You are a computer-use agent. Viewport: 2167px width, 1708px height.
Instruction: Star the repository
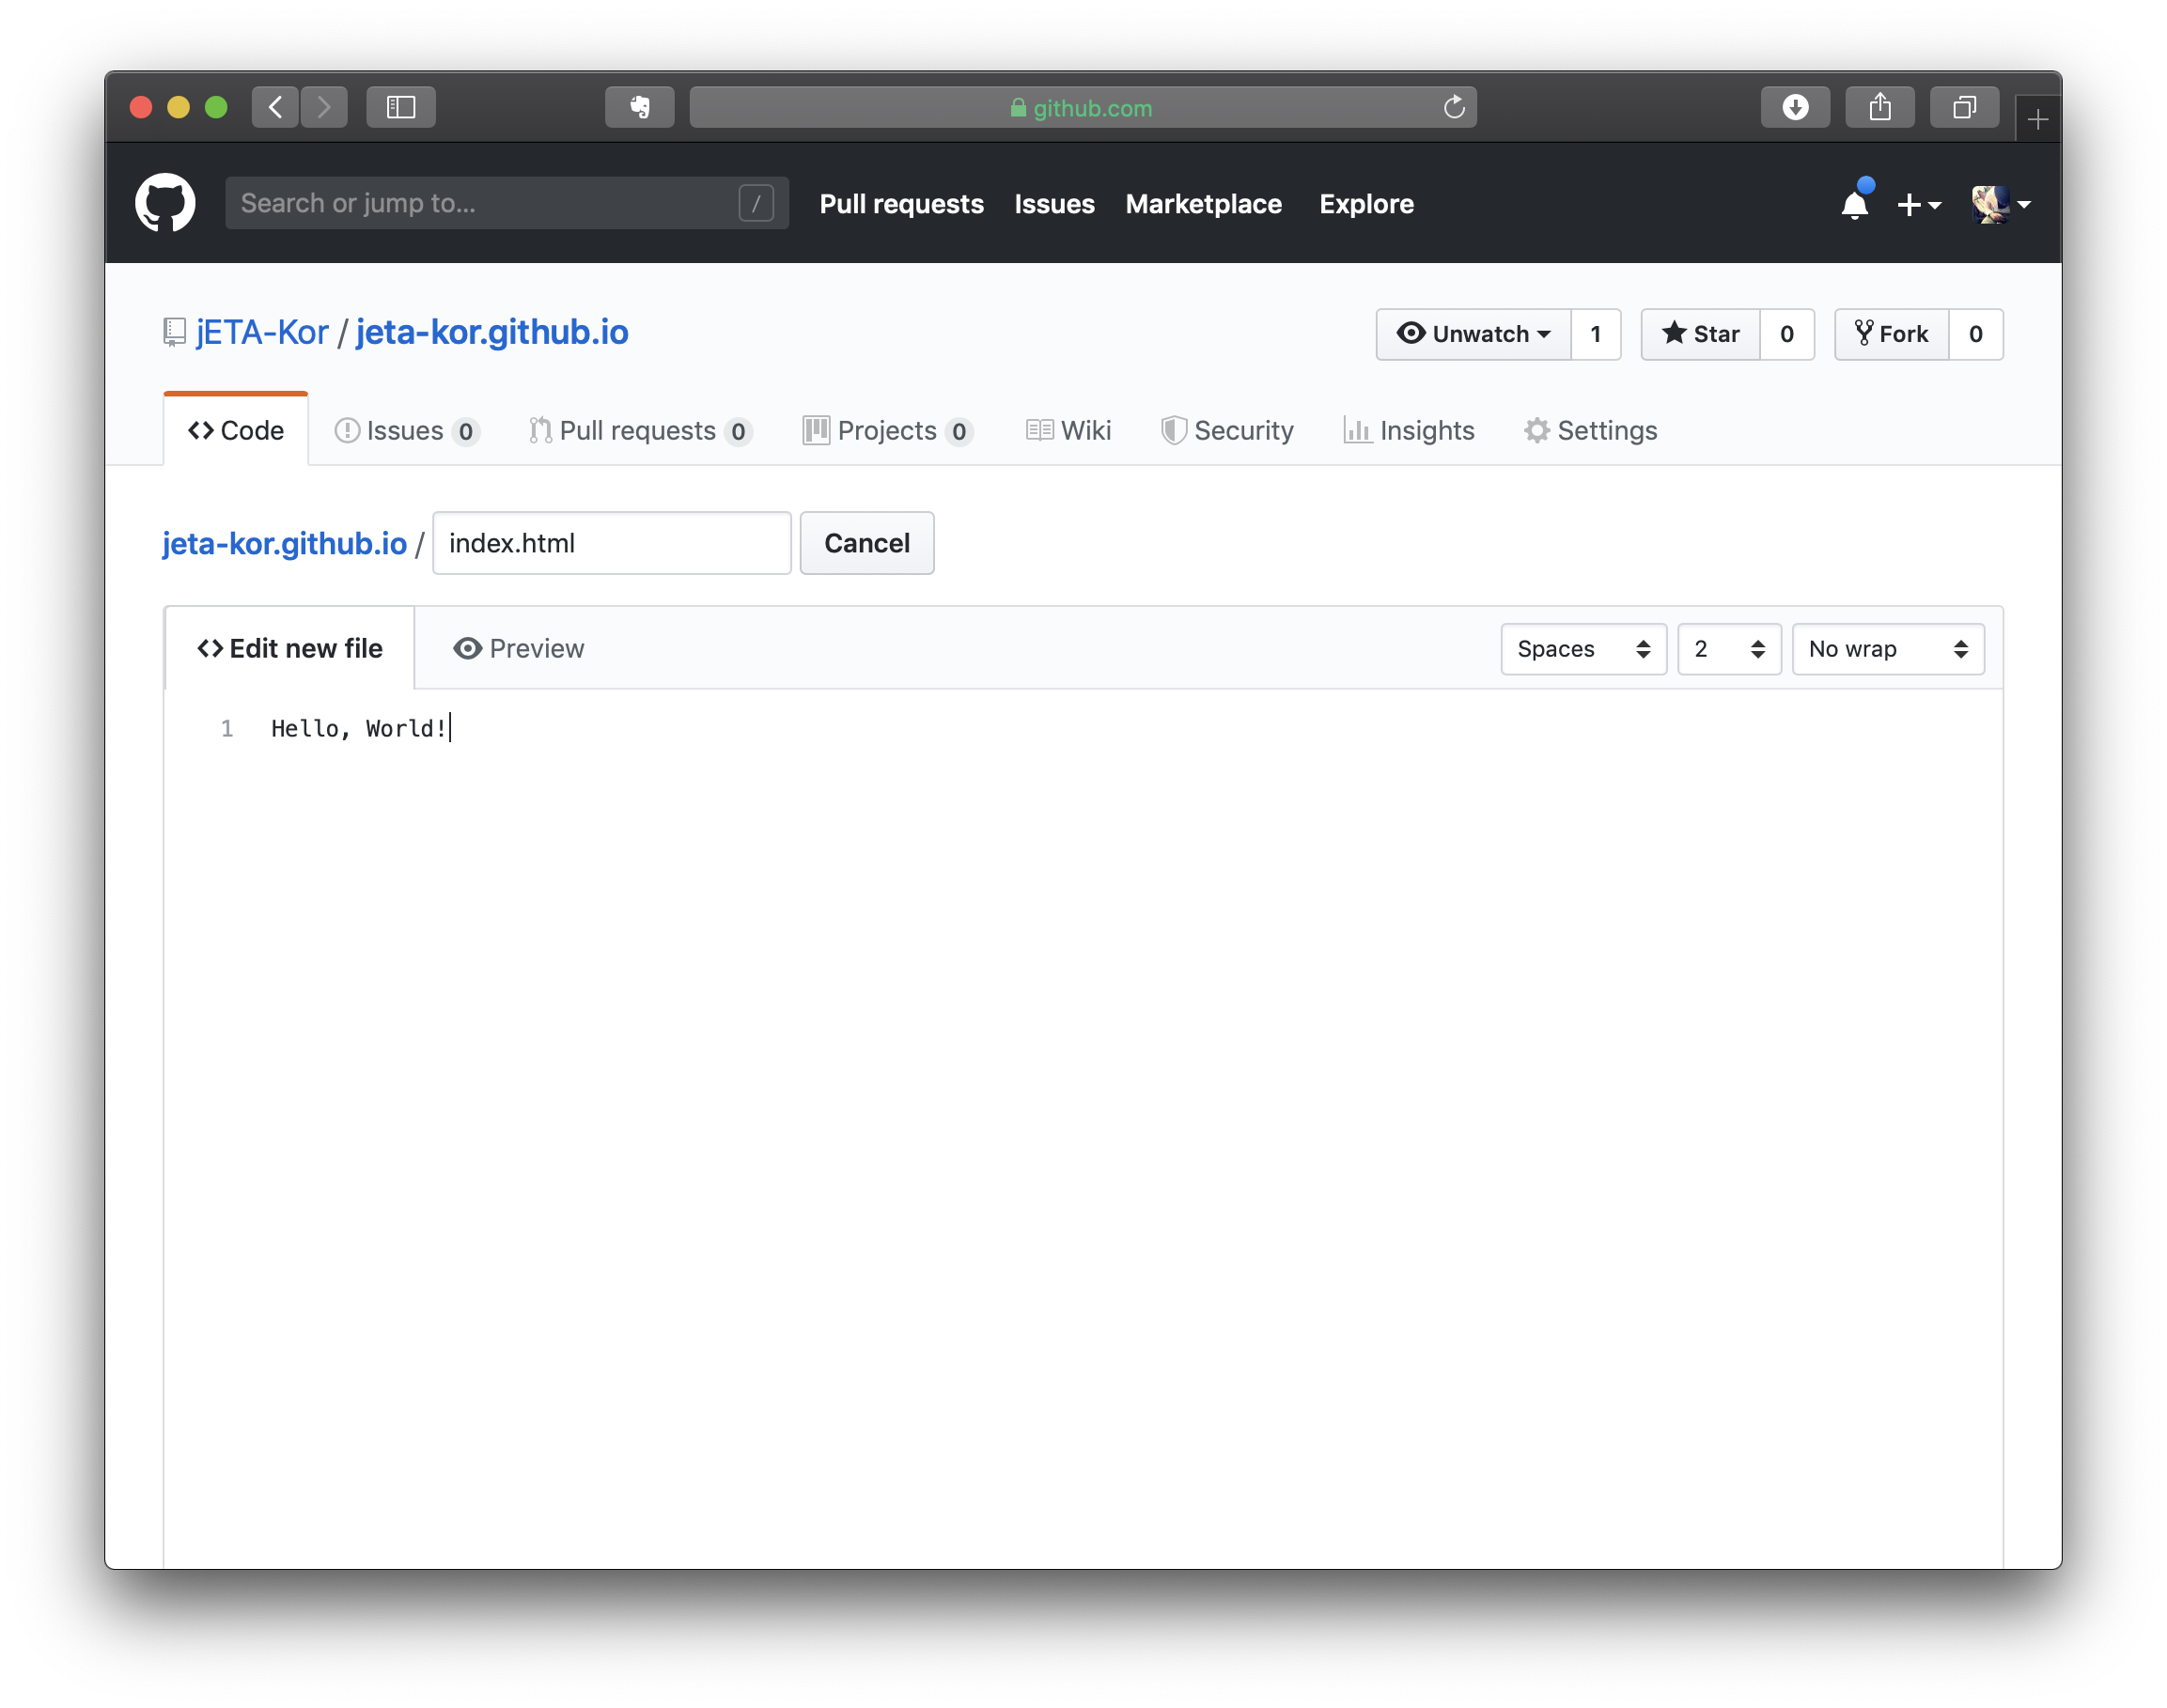pos(1700,334)
